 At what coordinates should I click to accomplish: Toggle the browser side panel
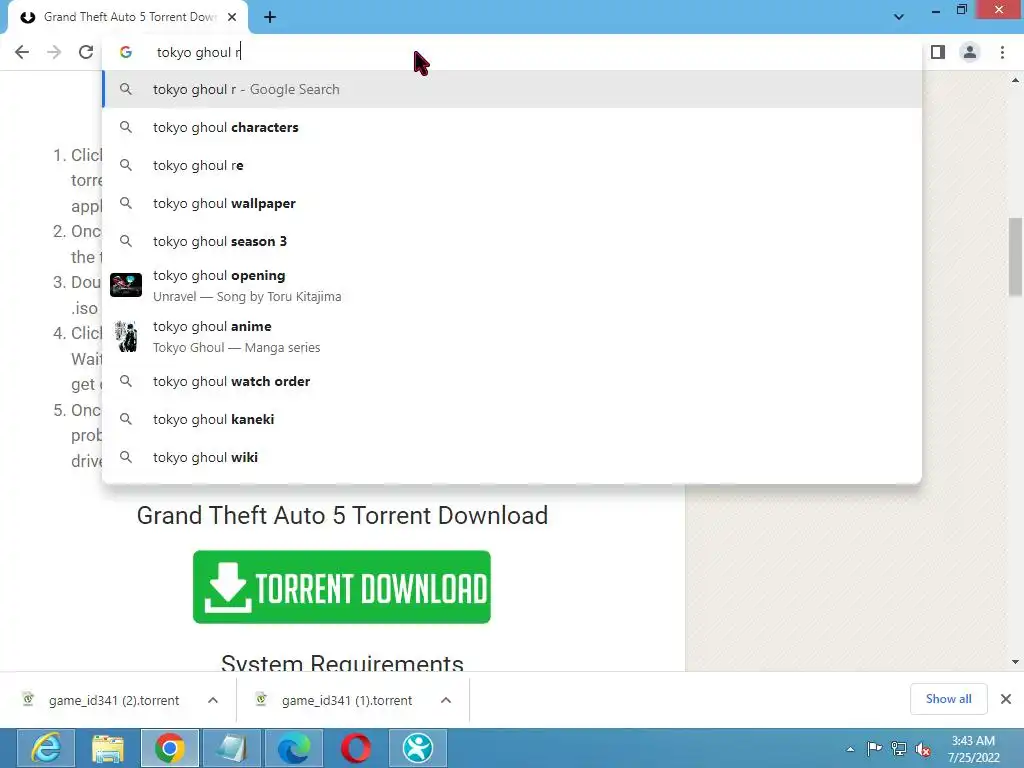pyautogui.click(x=938, y=52)
